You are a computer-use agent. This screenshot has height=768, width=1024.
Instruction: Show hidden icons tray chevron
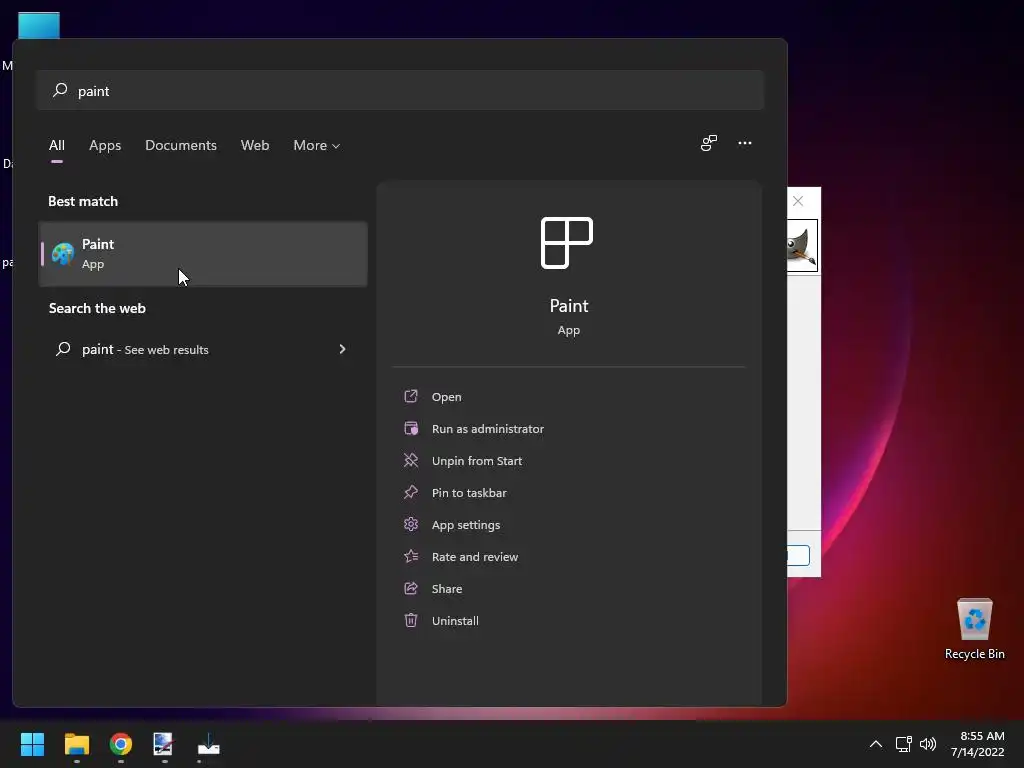tap(876, 744)
